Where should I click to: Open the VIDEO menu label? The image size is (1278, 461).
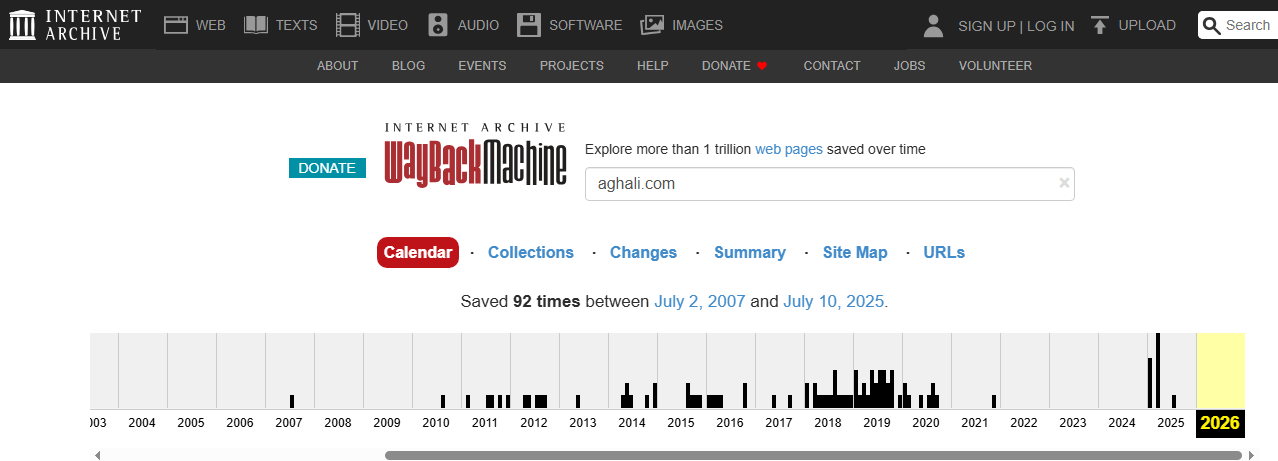click(387, 25)
